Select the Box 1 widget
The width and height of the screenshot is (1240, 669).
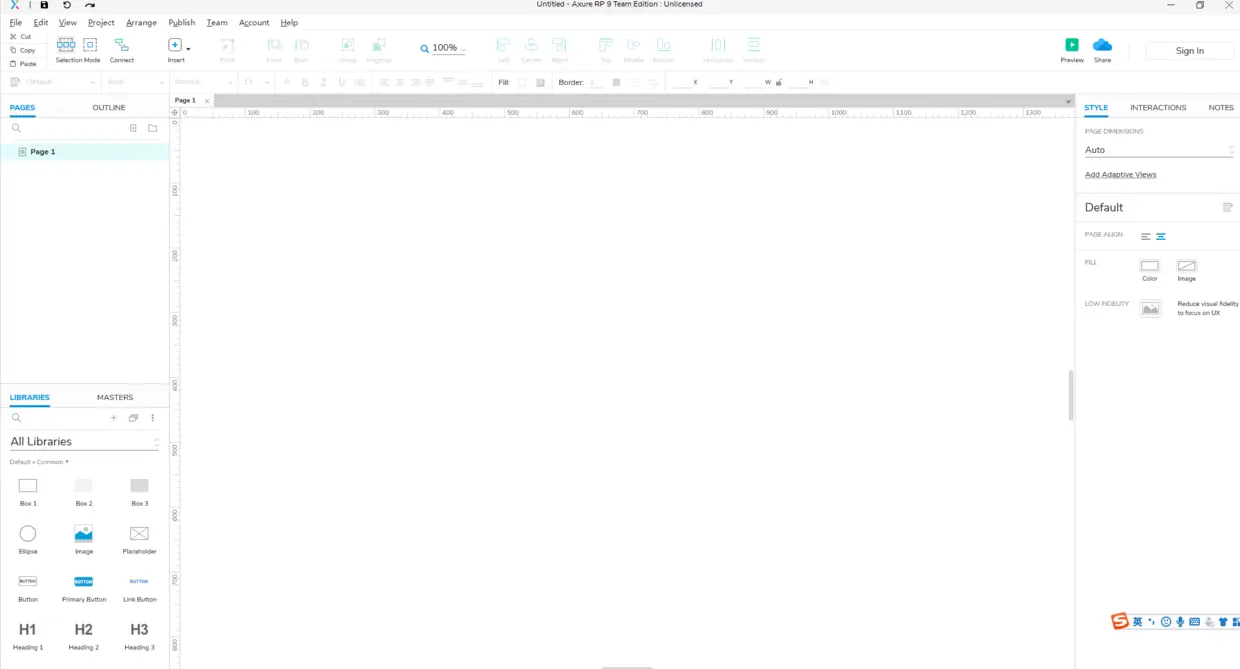28,490
